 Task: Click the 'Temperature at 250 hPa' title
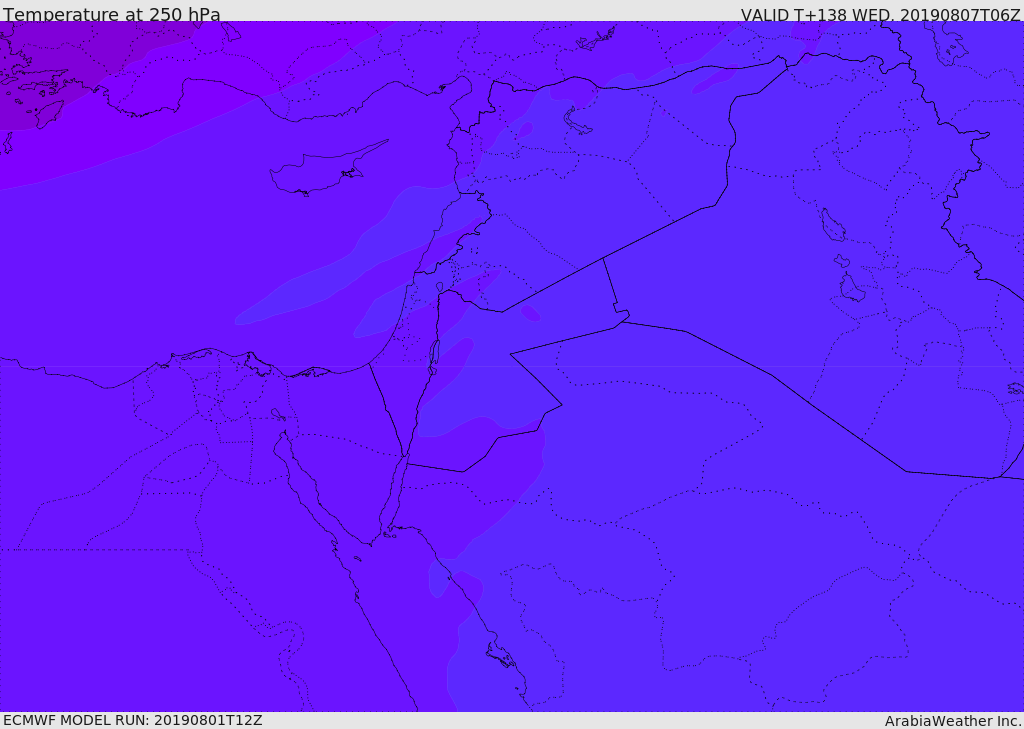tap(112, 14)
